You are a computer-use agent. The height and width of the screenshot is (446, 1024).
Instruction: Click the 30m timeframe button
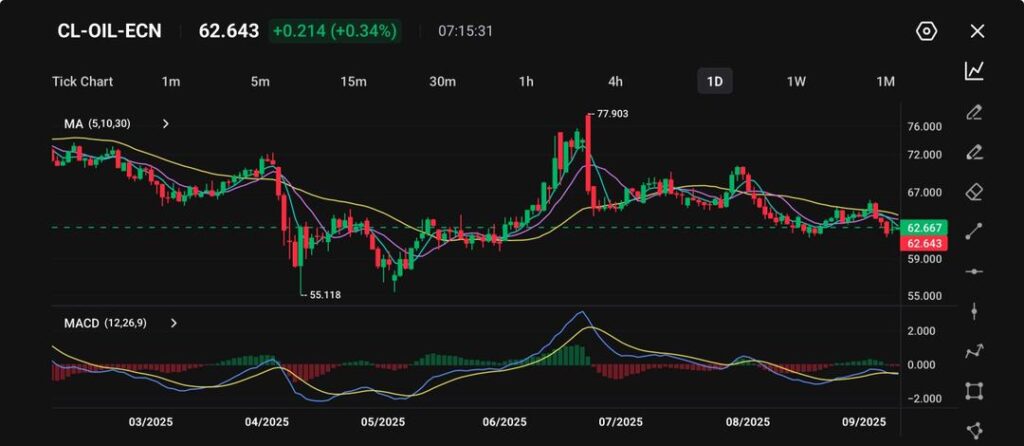pyautogui.click(x=443, y=81)
